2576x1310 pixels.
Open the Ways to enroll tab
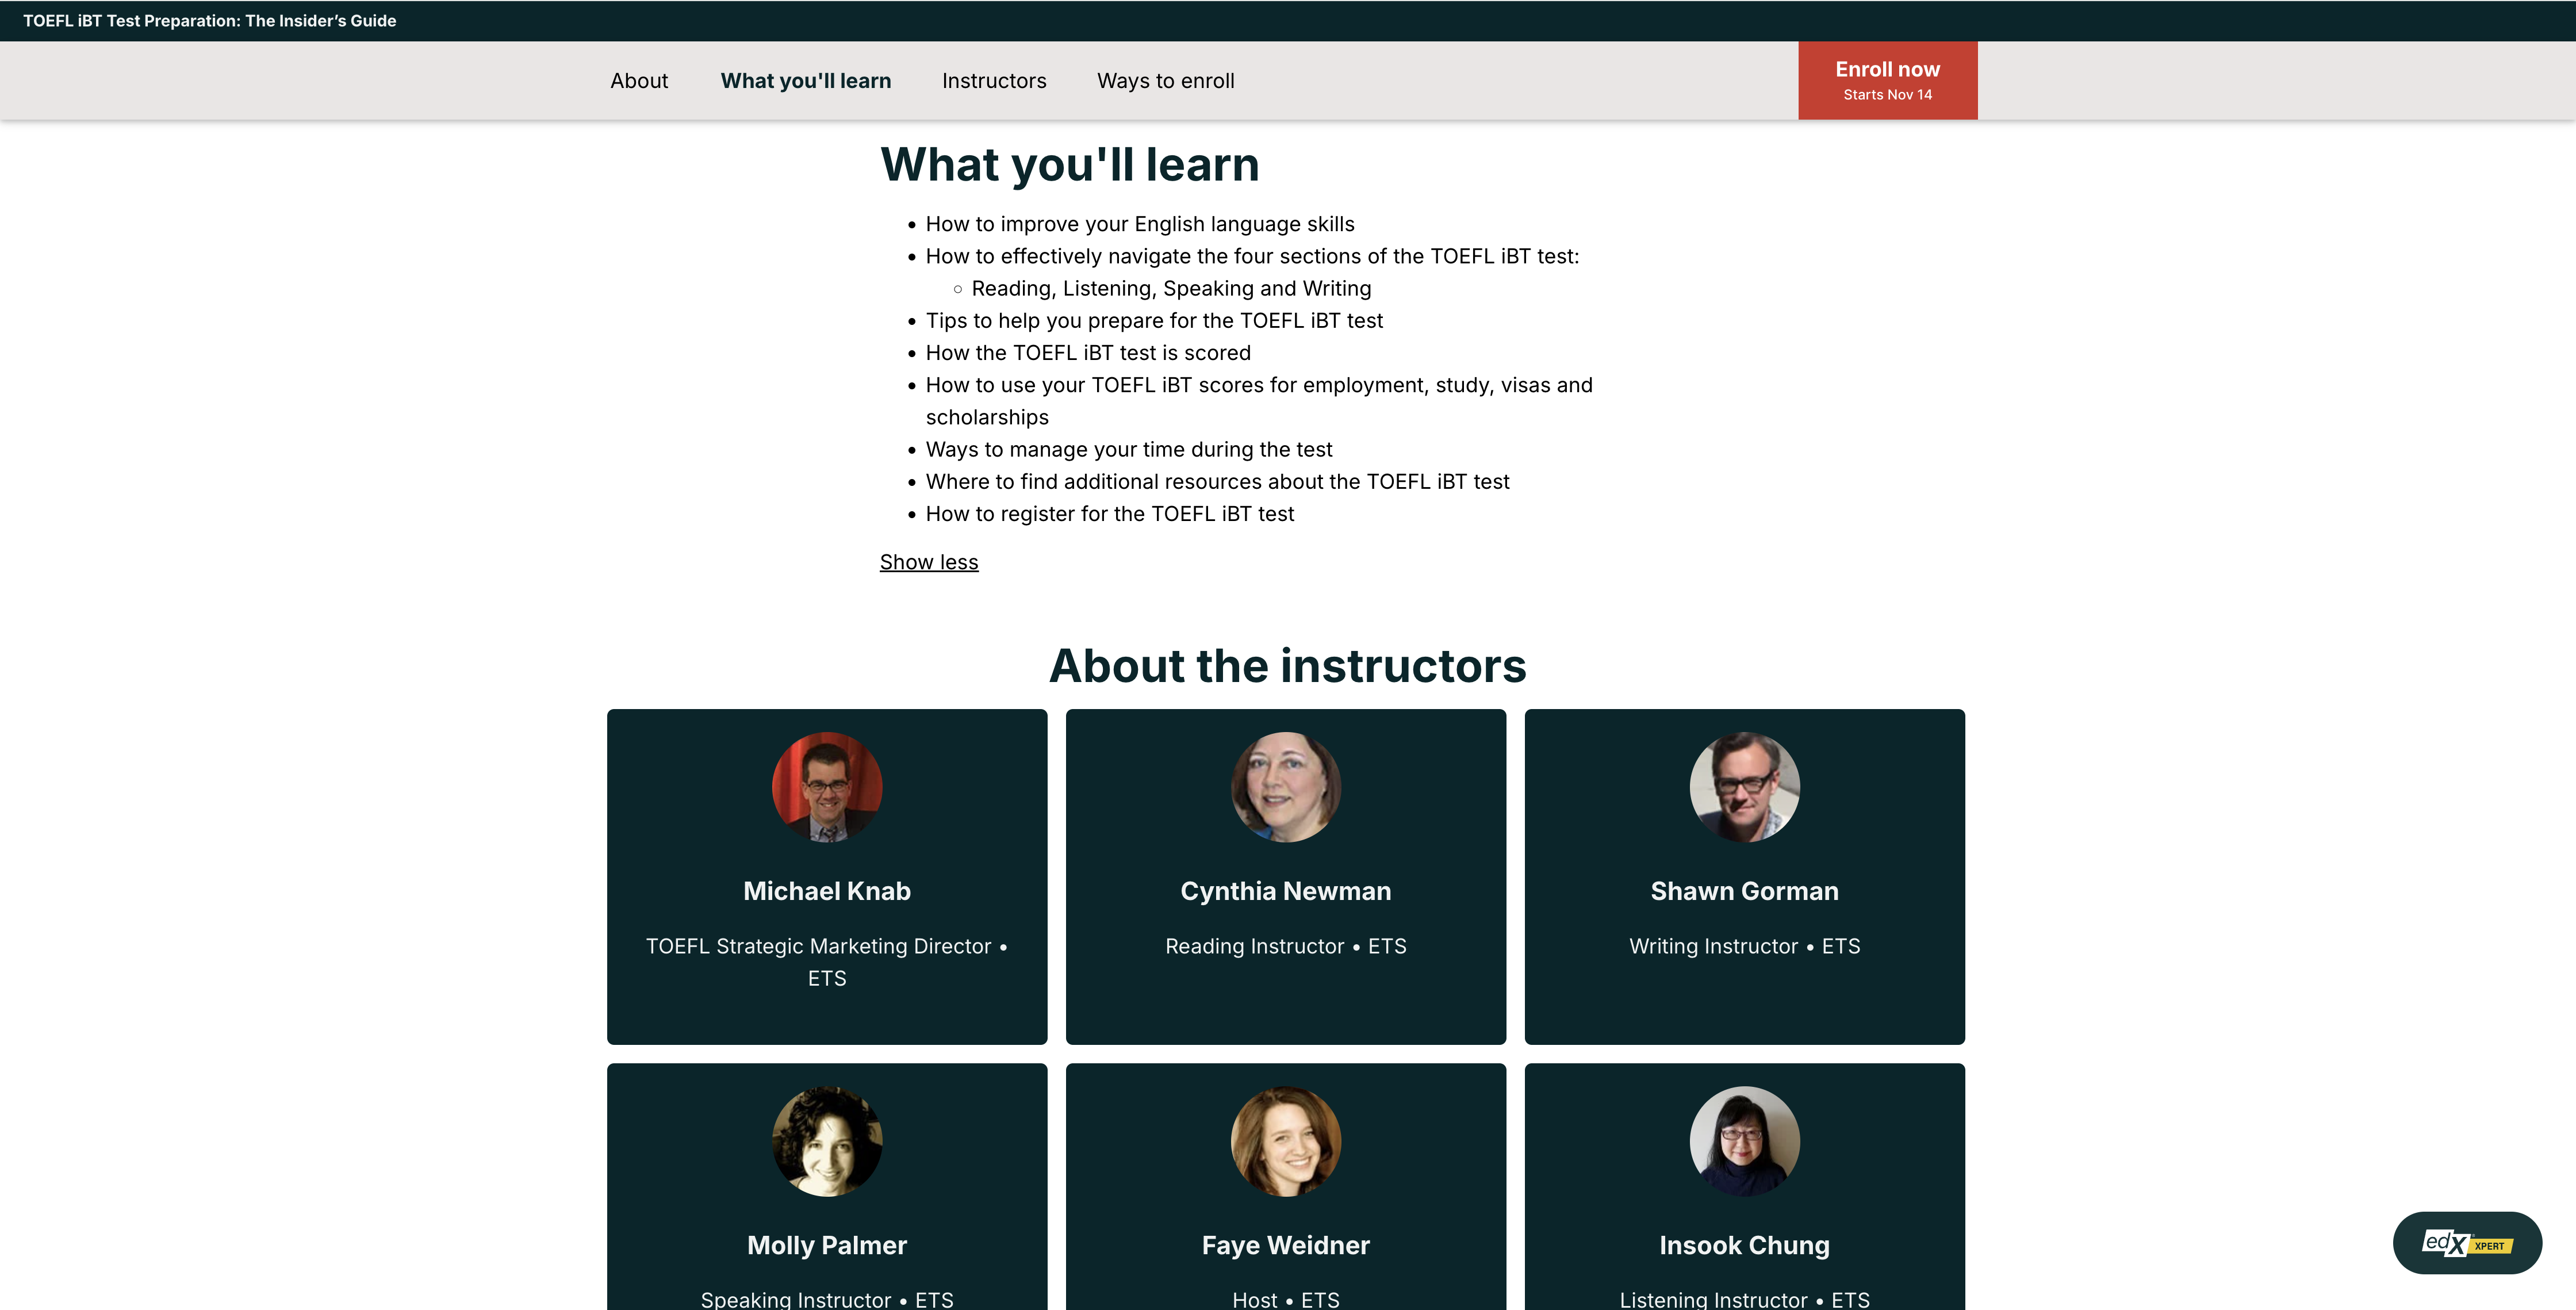tap(1165, 81)
